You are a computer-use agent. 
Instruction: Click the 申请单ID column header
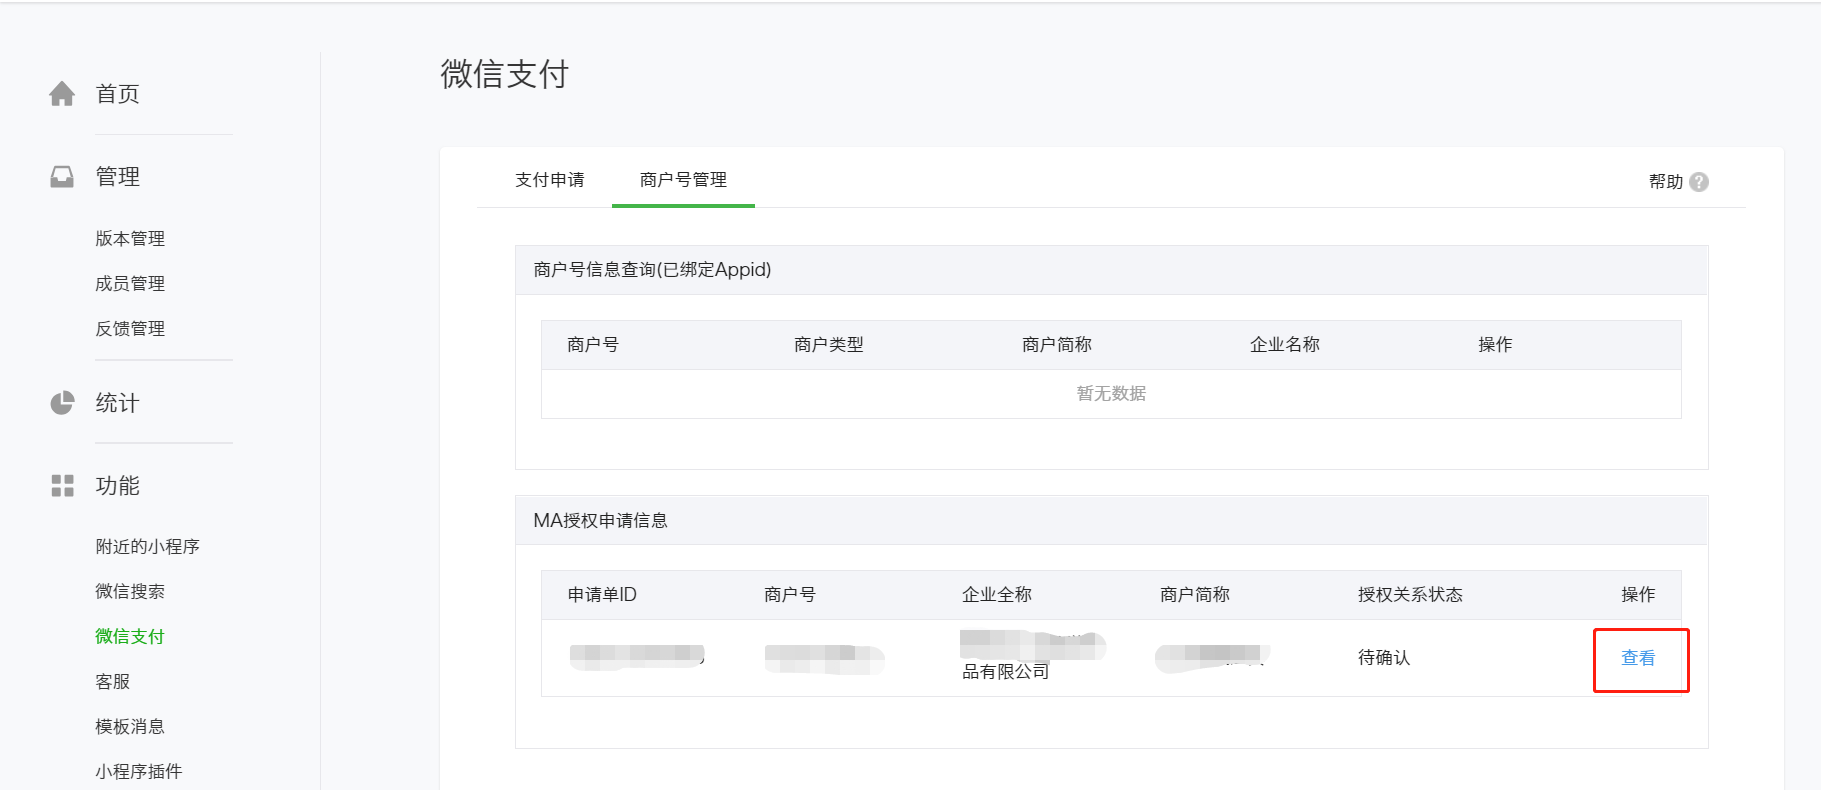click(x=602, y=595)
